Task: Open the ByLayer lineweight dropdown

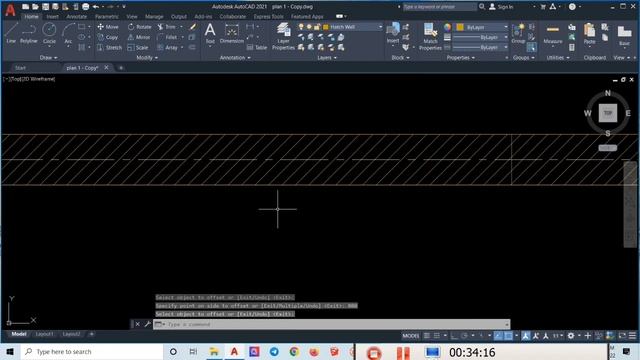Action: [480, 37]
